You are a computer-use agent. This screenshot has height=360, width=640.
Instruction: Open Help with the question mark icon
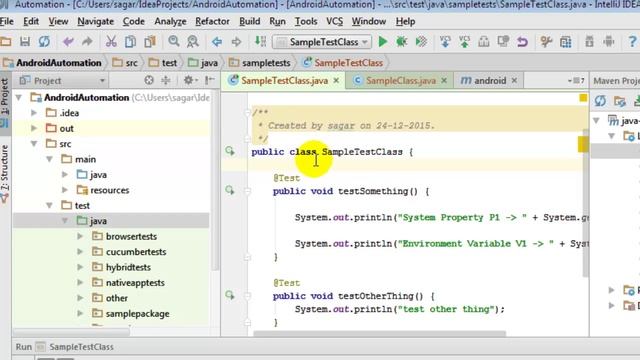tap(632, 42)
